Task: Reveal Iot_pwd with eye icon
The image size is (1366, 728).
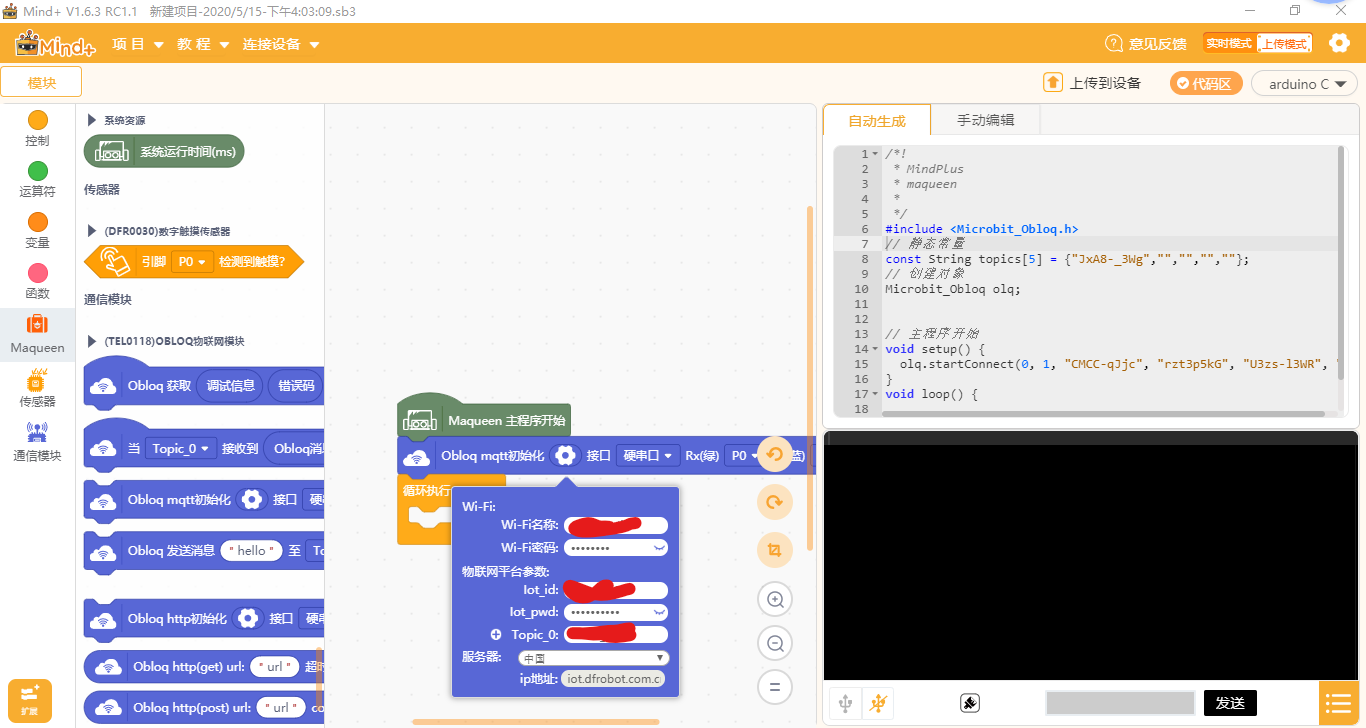Action: click(659, 612)
